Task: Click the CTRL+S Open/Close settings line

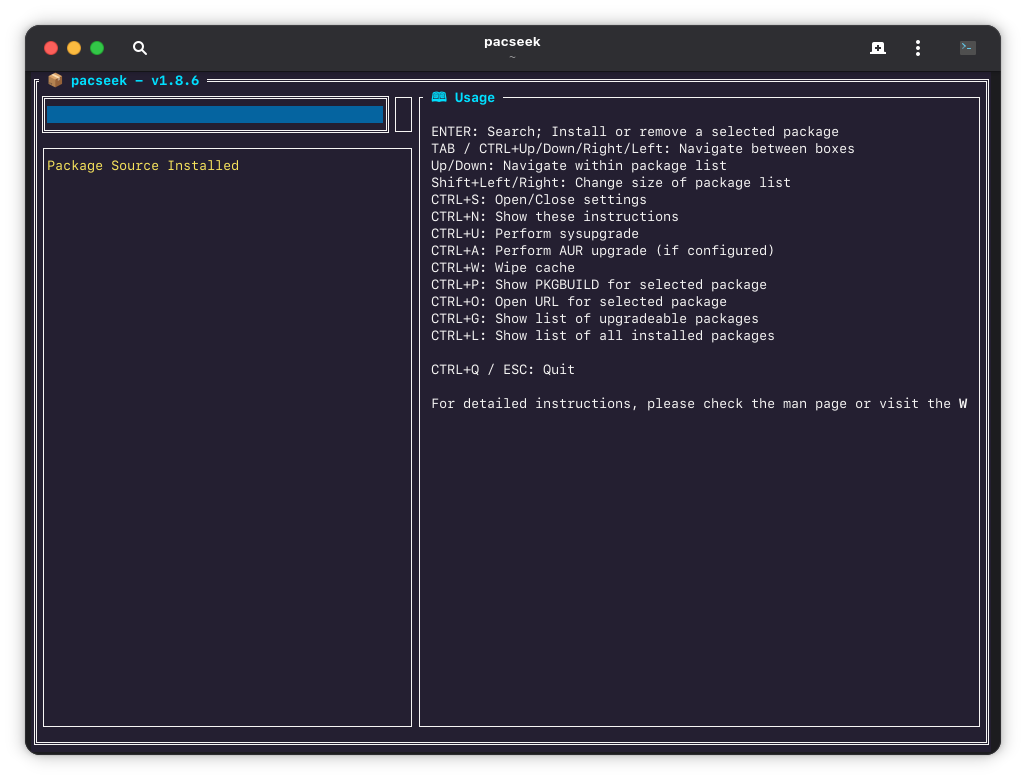Action: (539, 199)
